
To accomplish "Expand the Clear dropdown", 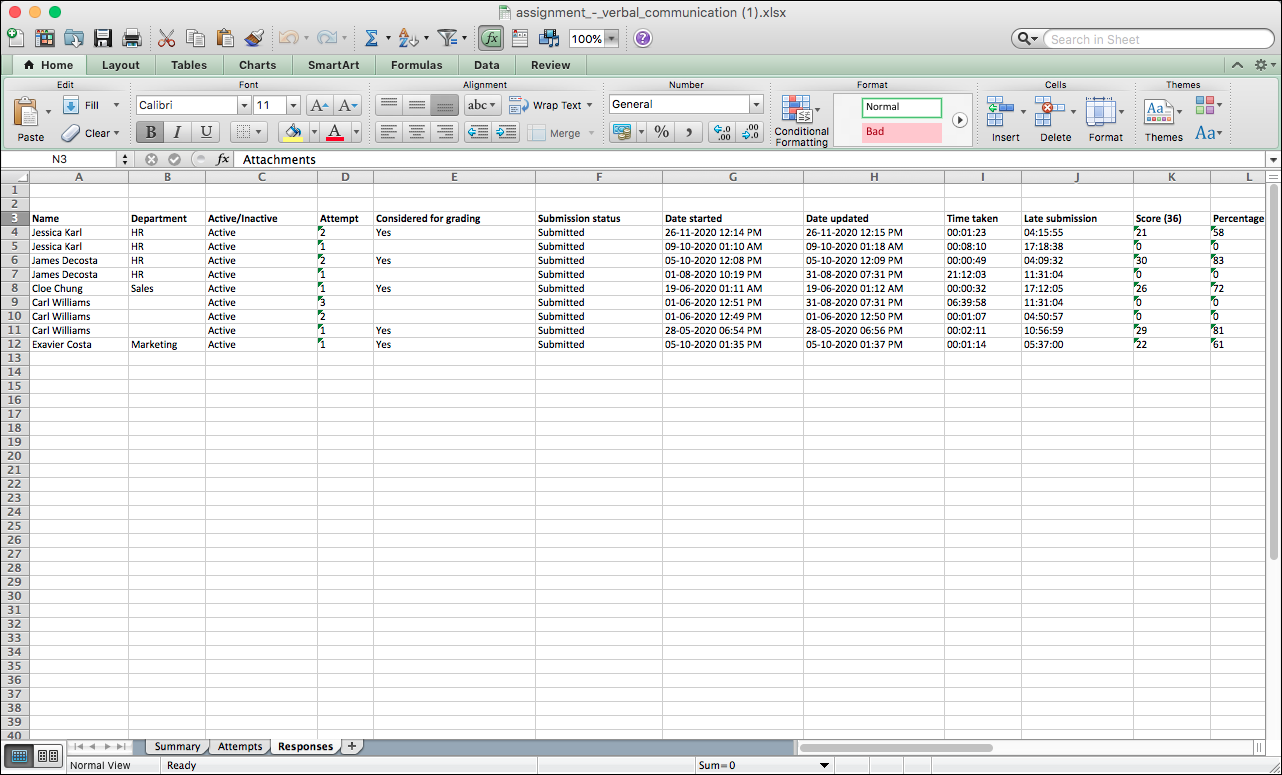I will pyautogui.click(x=116, y=133).
